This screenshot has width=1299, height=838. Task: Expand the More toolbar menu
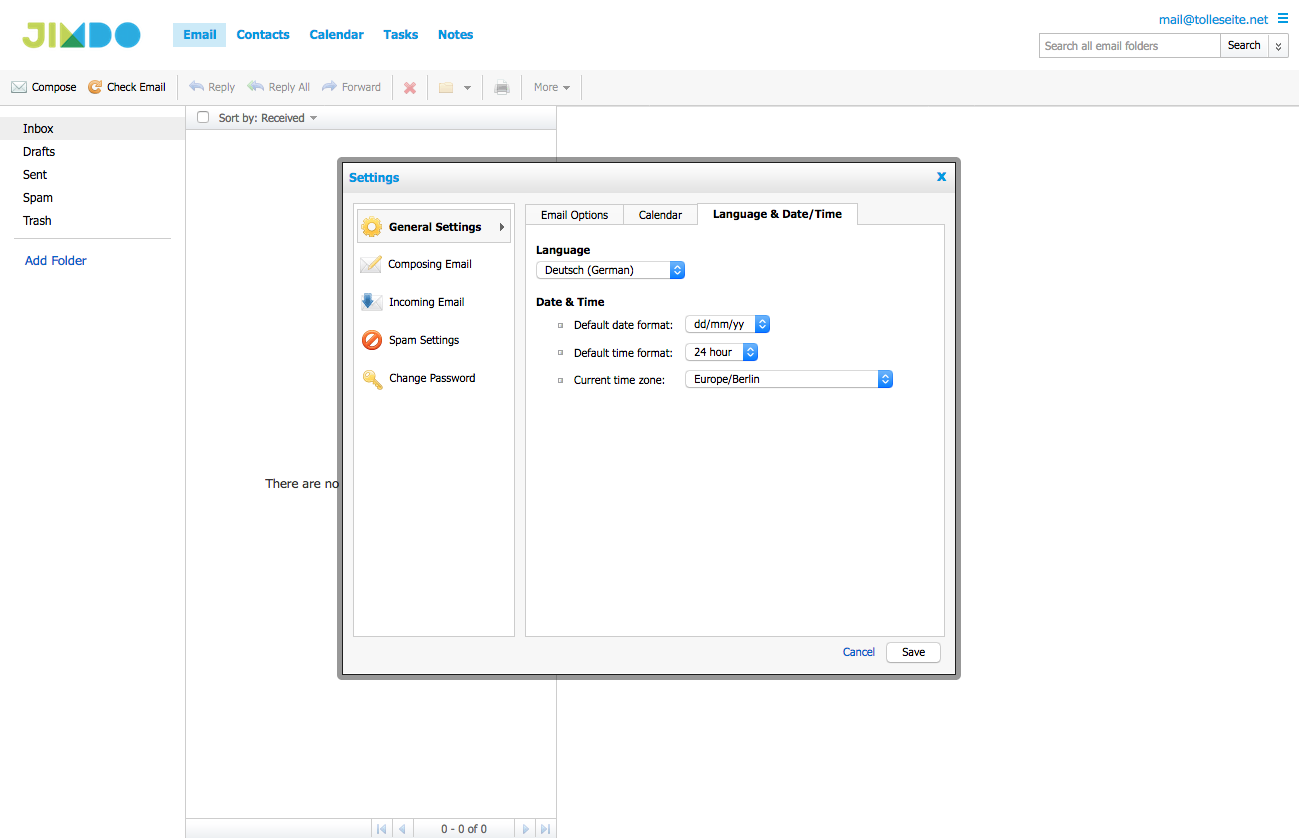pyautogui.click(x=552, y=87)
